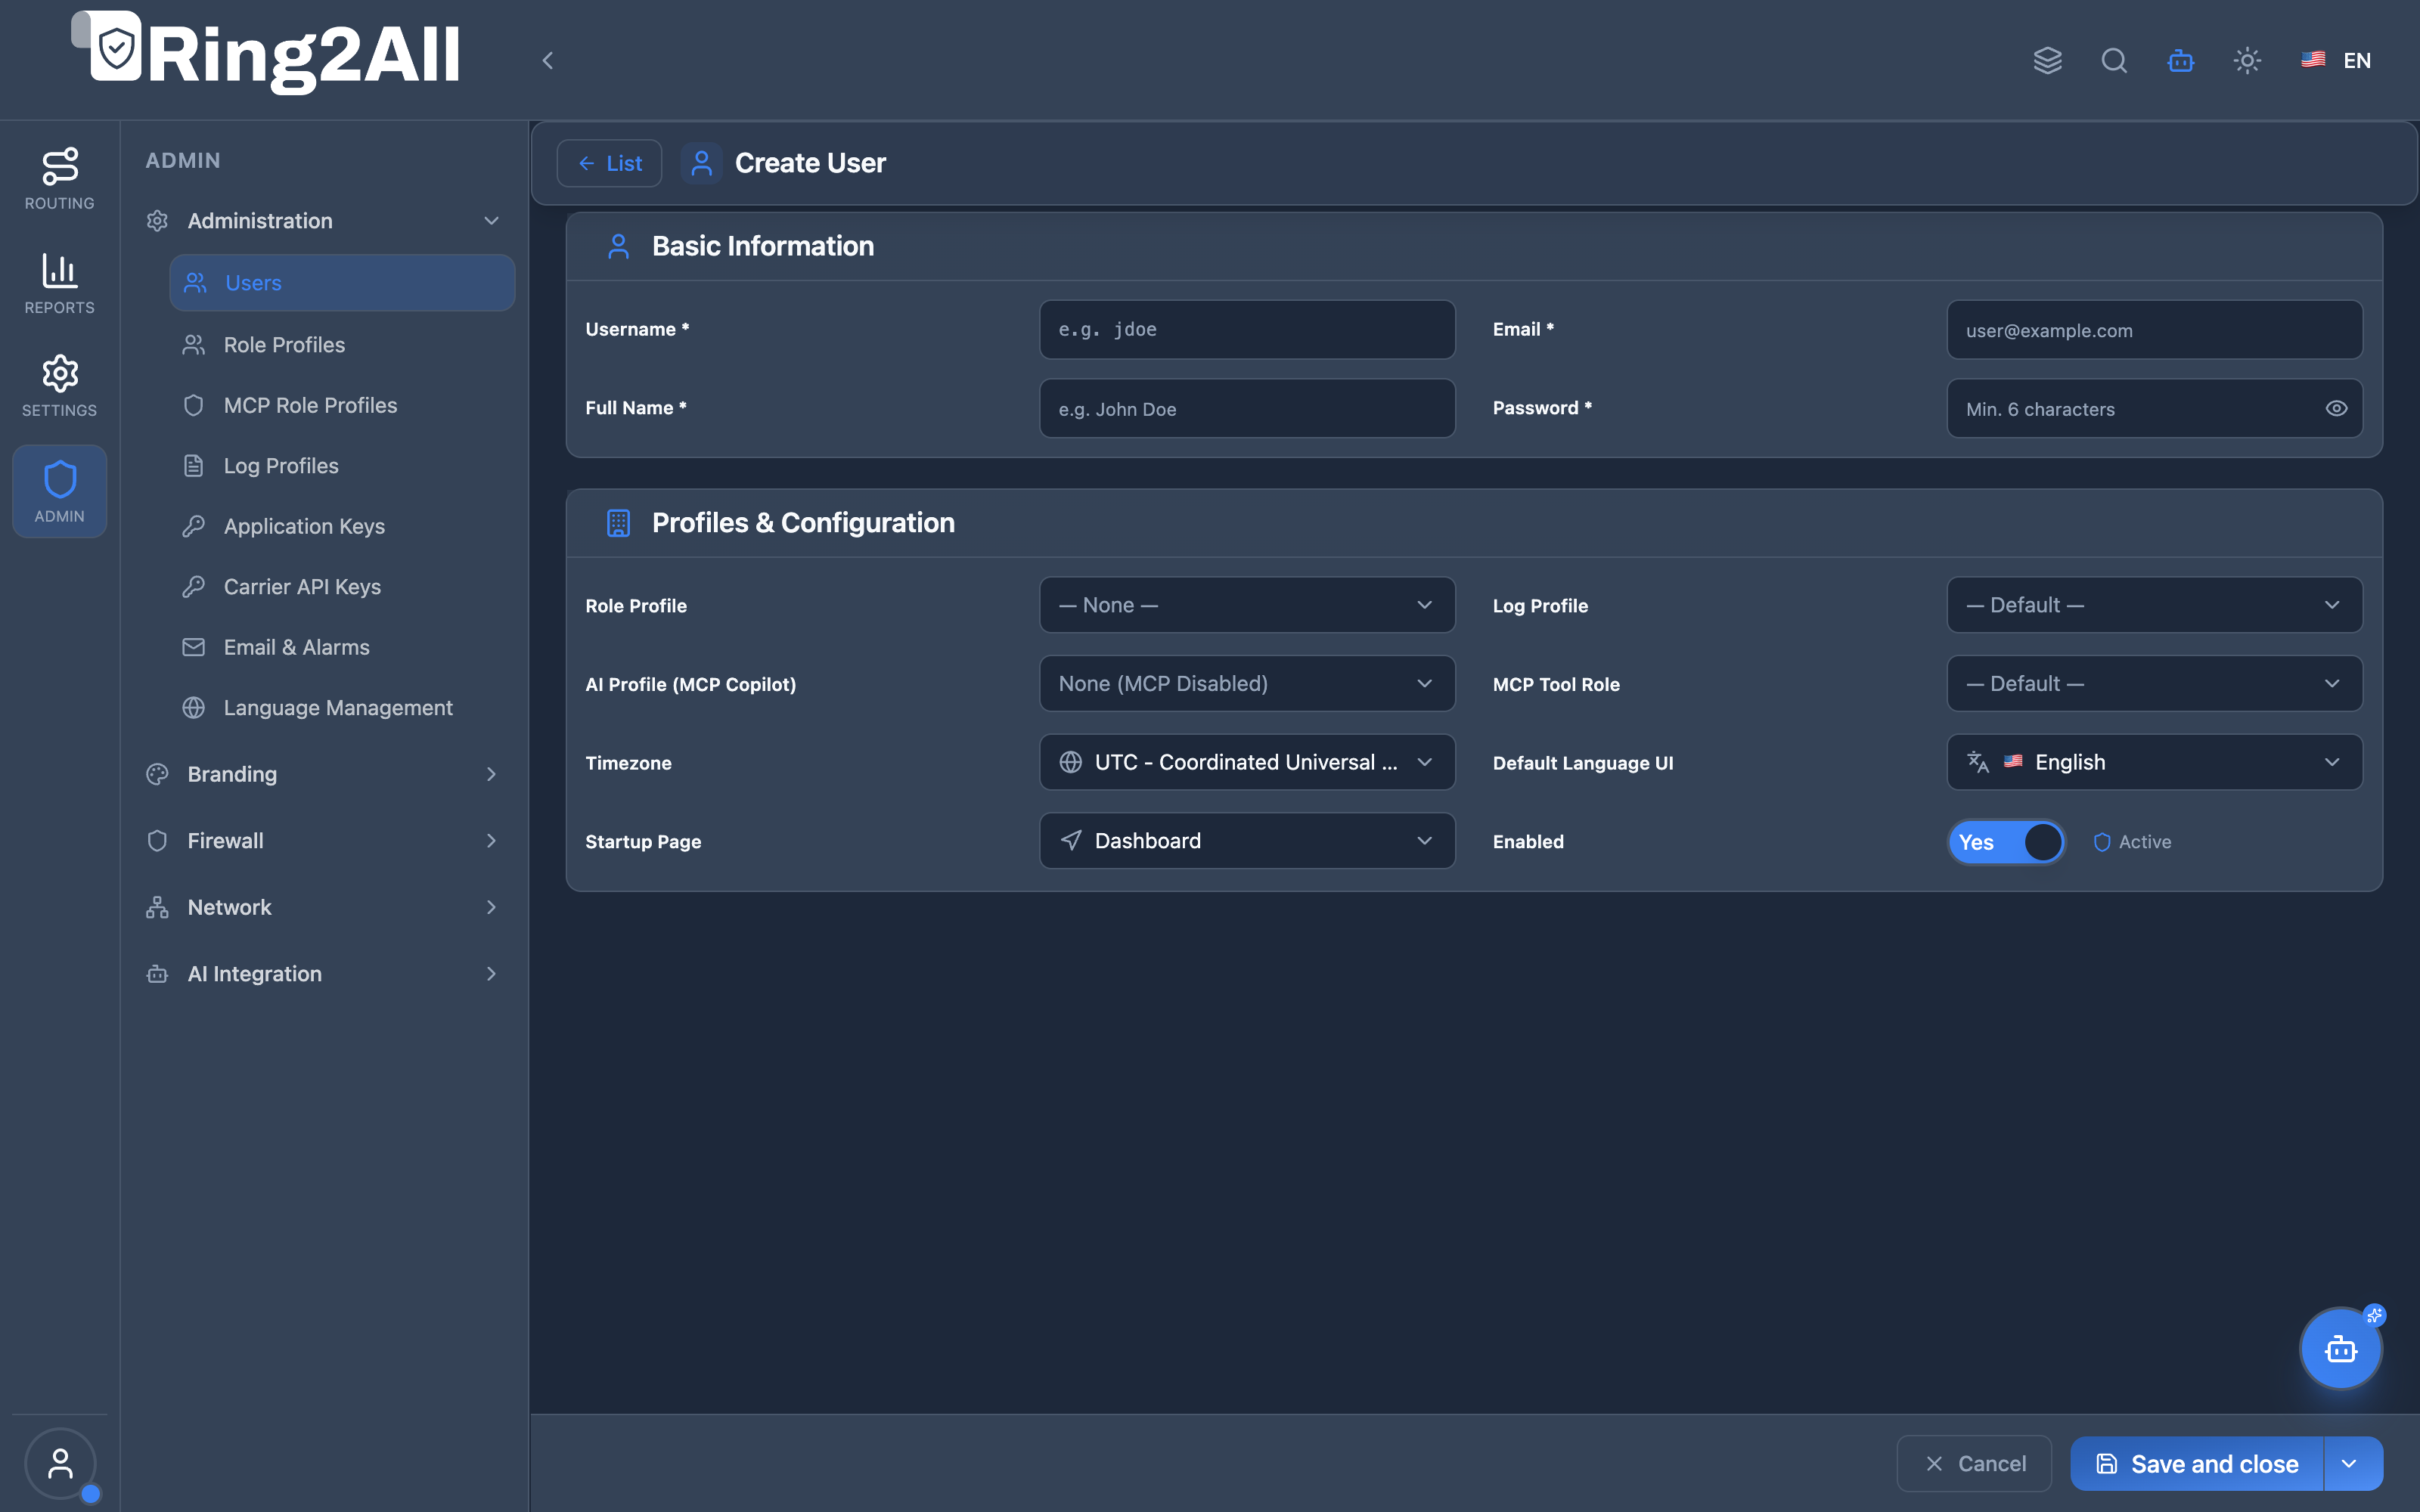The image size is (2420, 1512).
Task: Open the Settings gear section
Action: 59,387
